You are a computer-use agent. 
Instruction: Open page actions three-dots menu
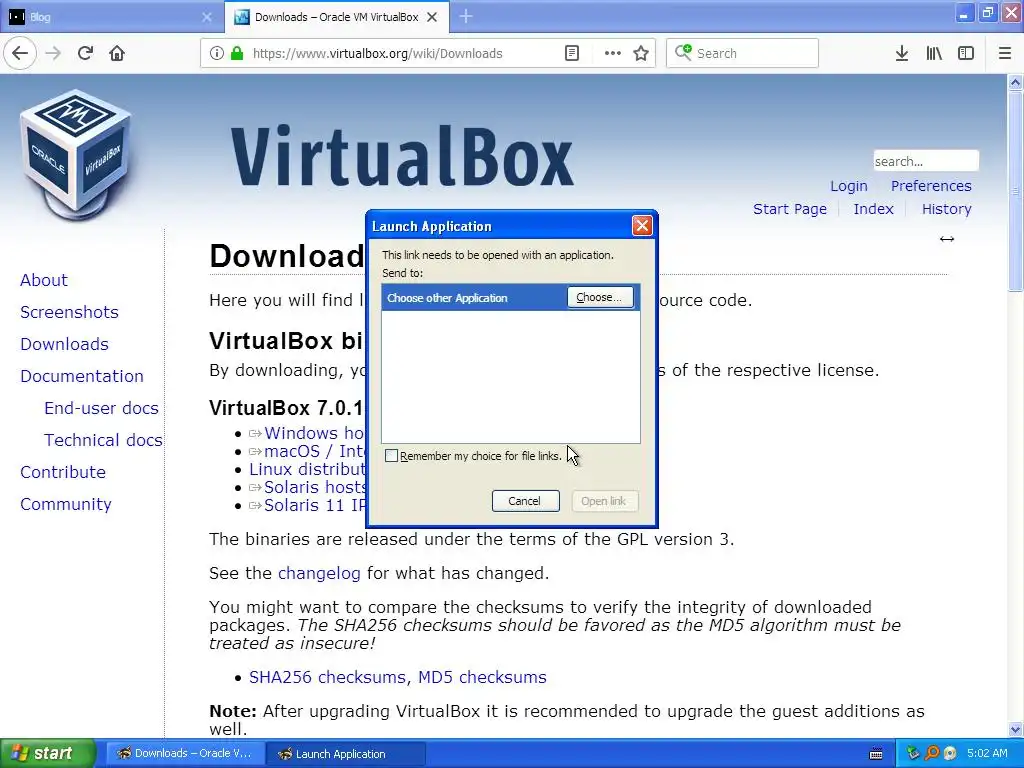tap(612, 54)
